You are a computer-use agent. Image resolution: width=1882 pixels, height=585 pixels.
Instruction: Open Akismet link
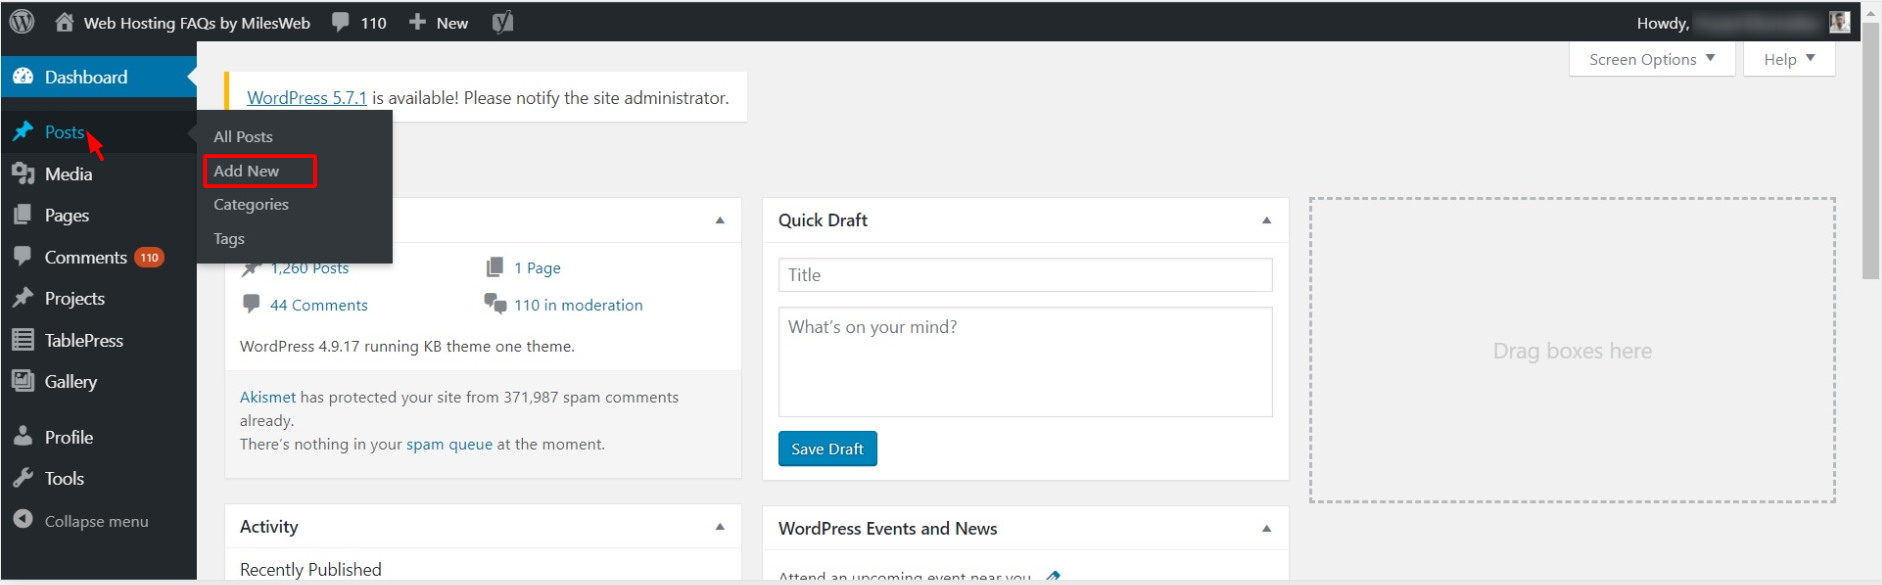[268, 397]
